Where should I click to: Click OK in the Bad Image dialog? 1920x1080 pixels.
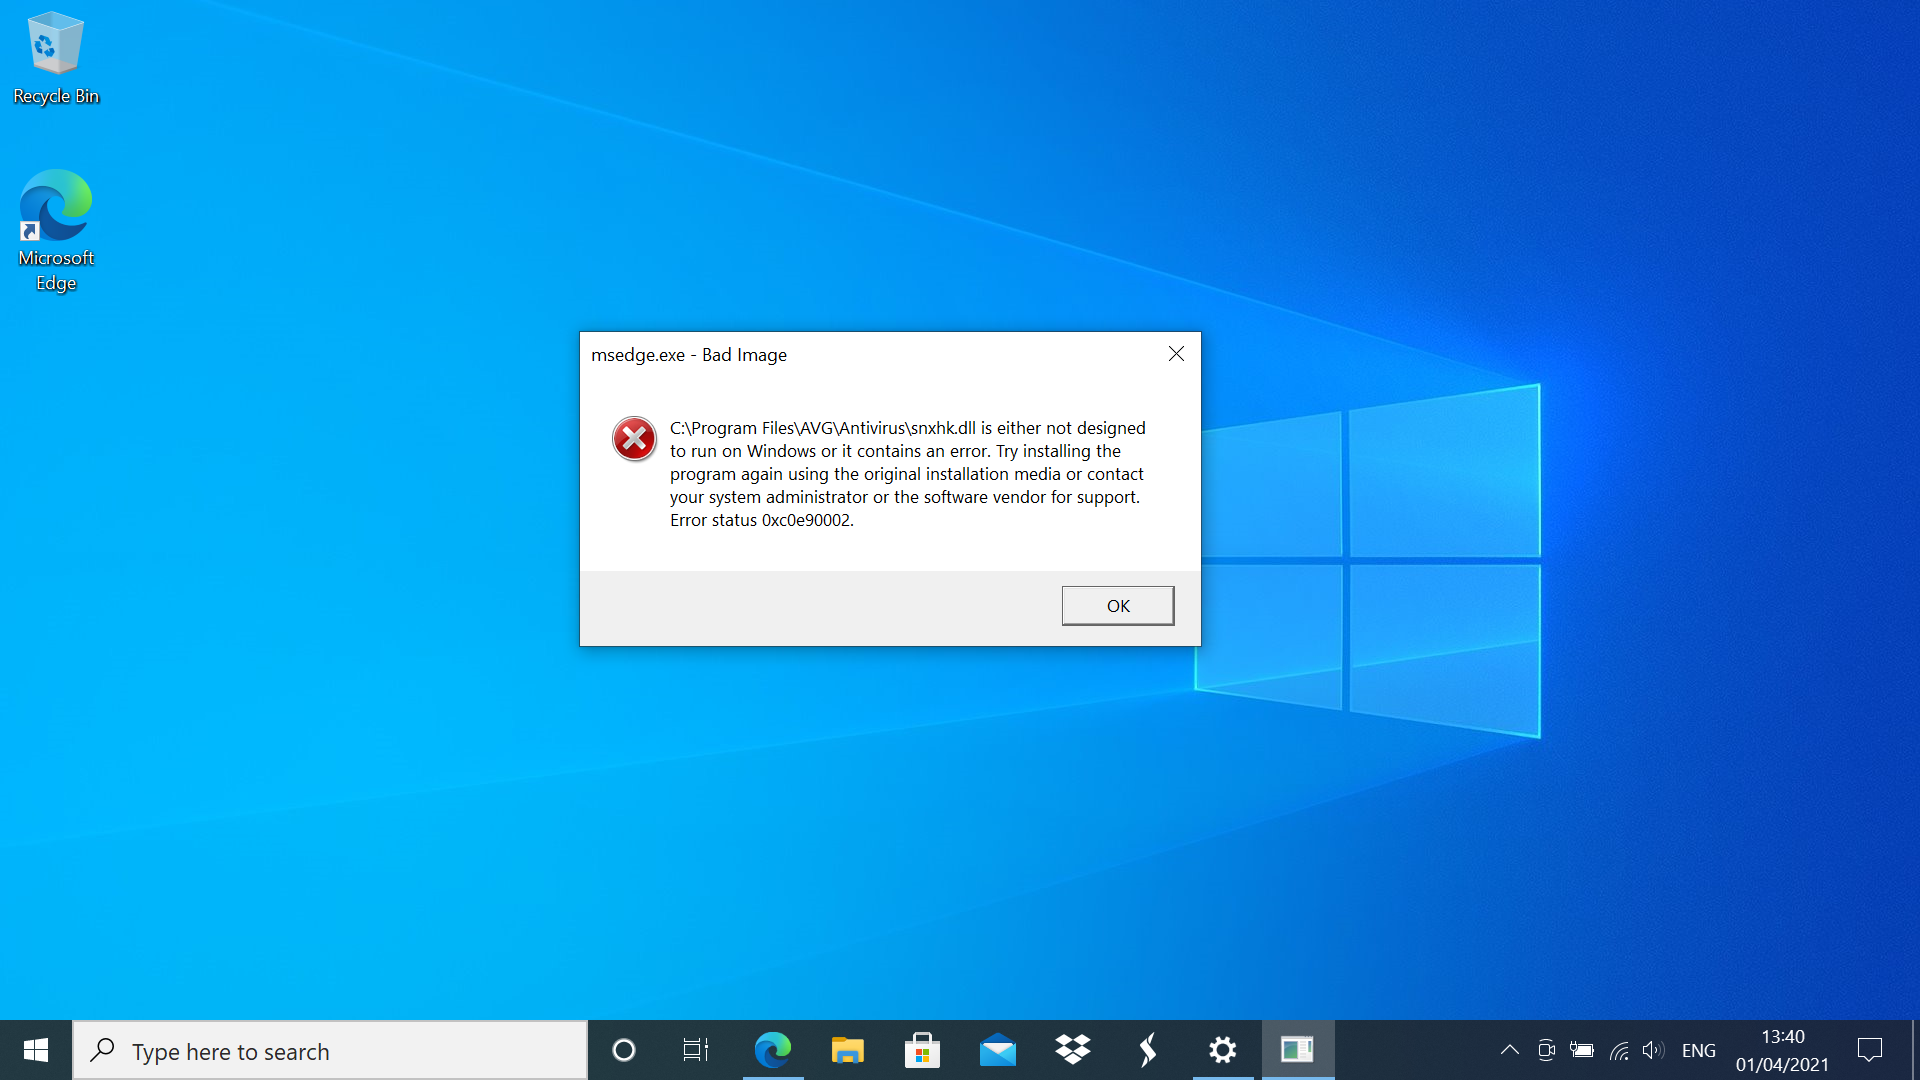[1117, 606]
